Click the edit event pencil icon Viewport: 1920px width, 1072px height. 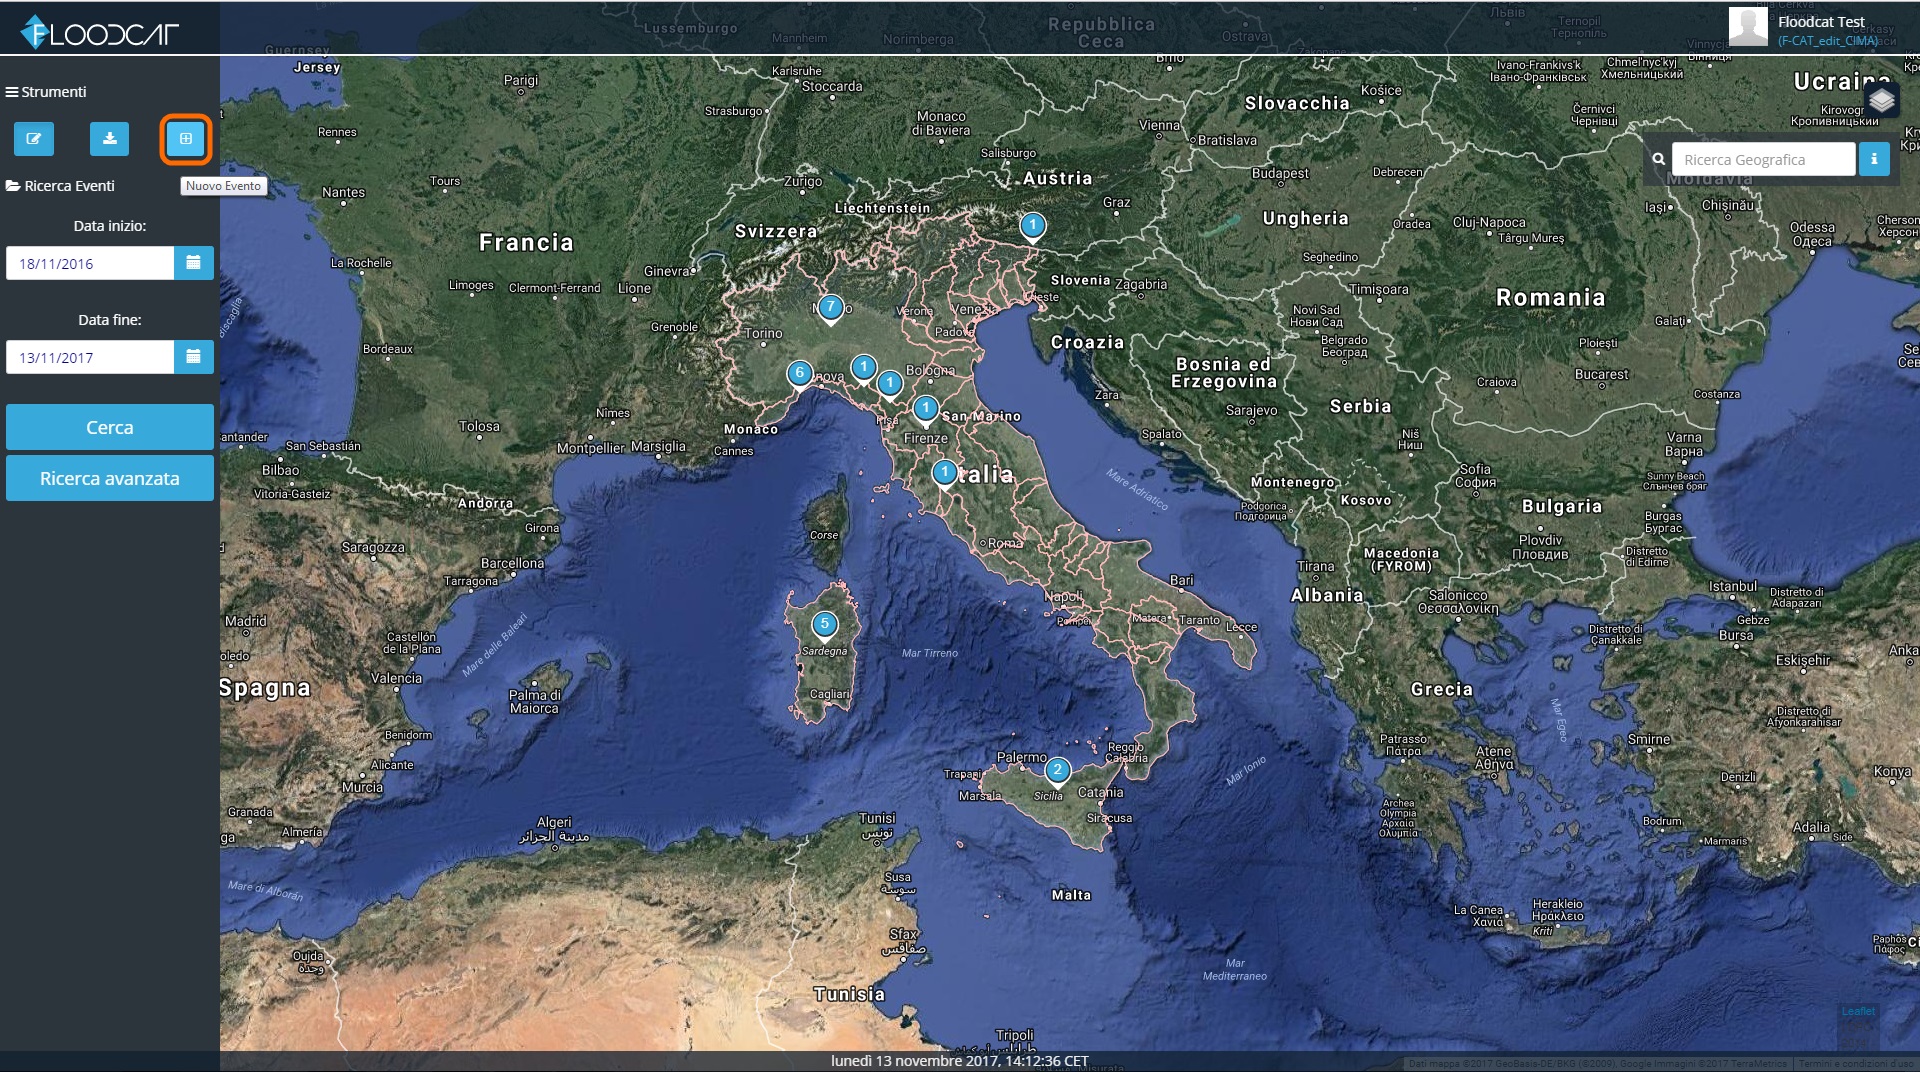pyautogui.click(x=34, y=139)
